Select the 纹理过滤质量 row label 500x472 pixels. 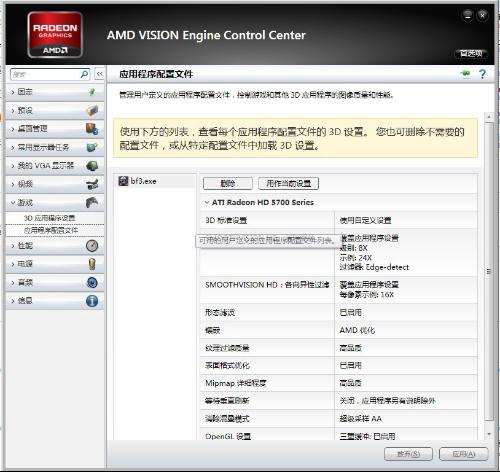pyautogui.click(x=227, y=348)
